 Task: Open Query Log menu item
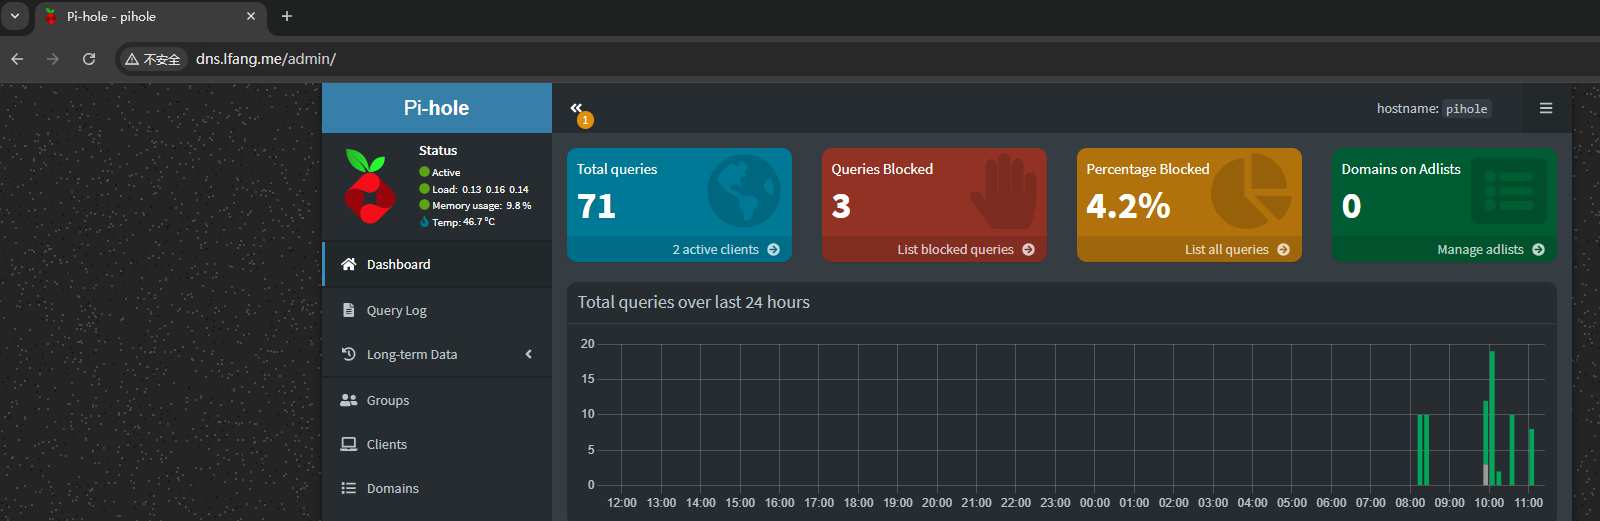tap(437, 310)
